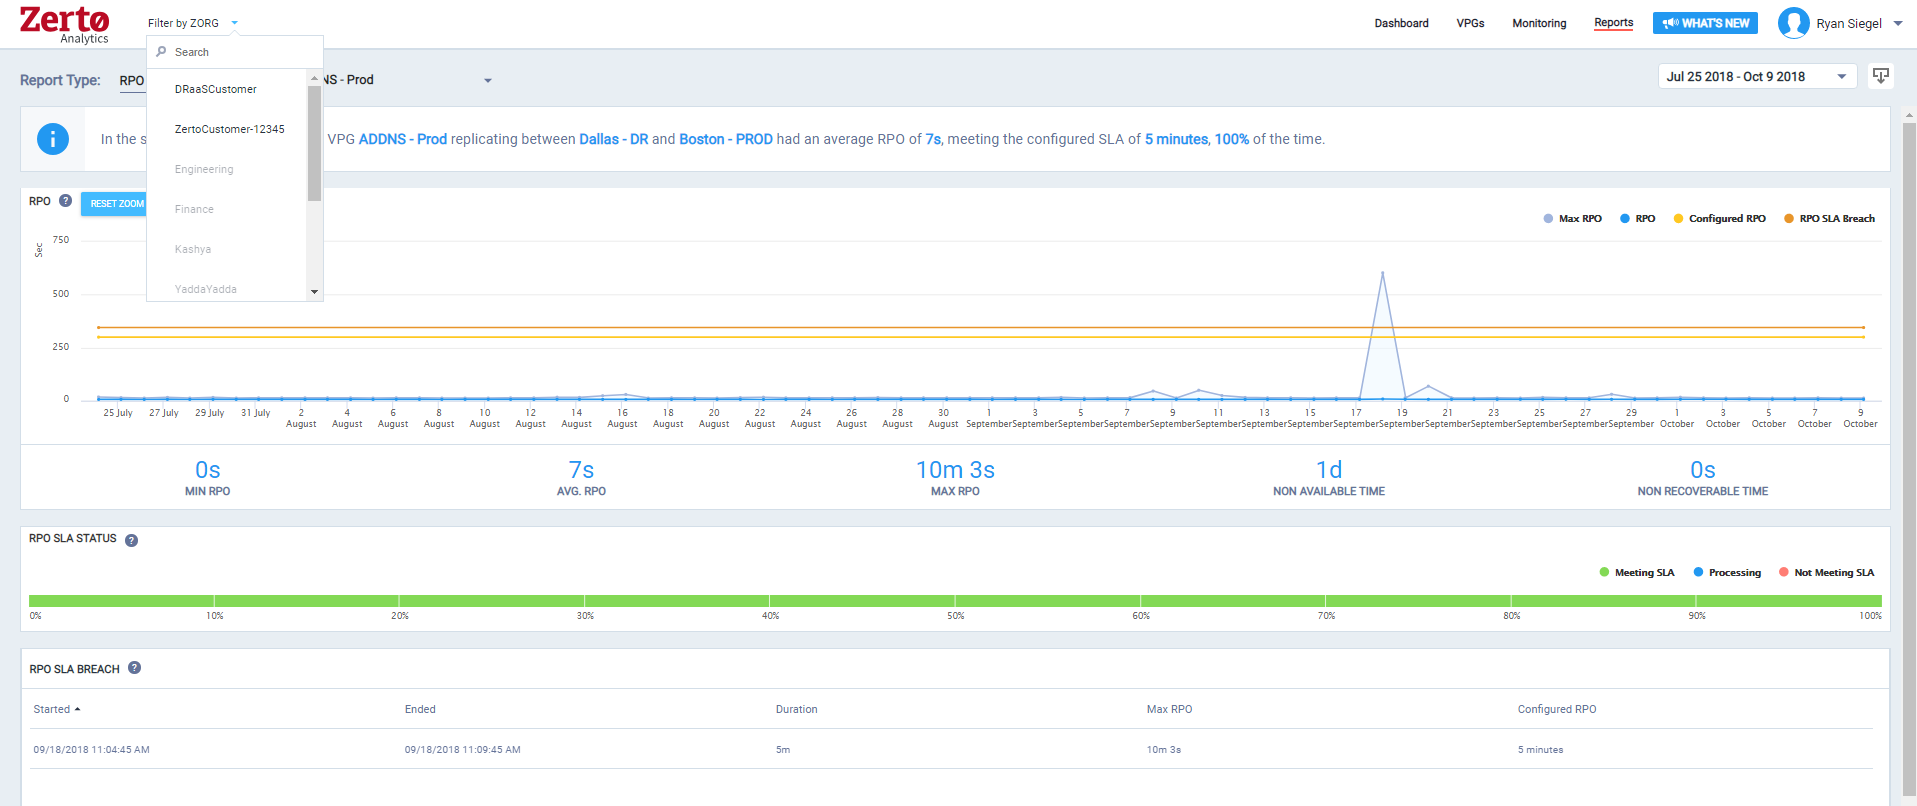Expand the Filter by ZORG dropdown arrow
The width and height of the screenshot is (1917, 806).
[235, 23]
